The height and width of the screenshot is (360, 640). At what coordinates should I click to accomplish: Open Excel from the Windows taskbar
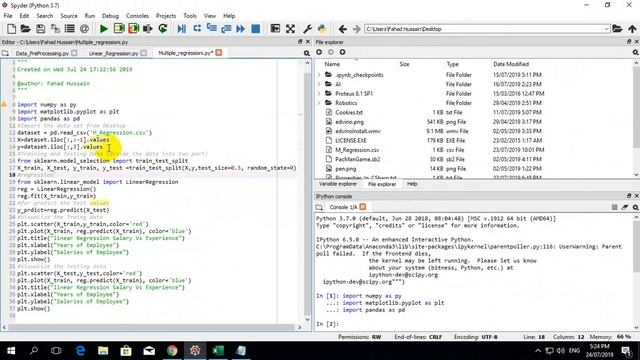[x=218, y=351]
